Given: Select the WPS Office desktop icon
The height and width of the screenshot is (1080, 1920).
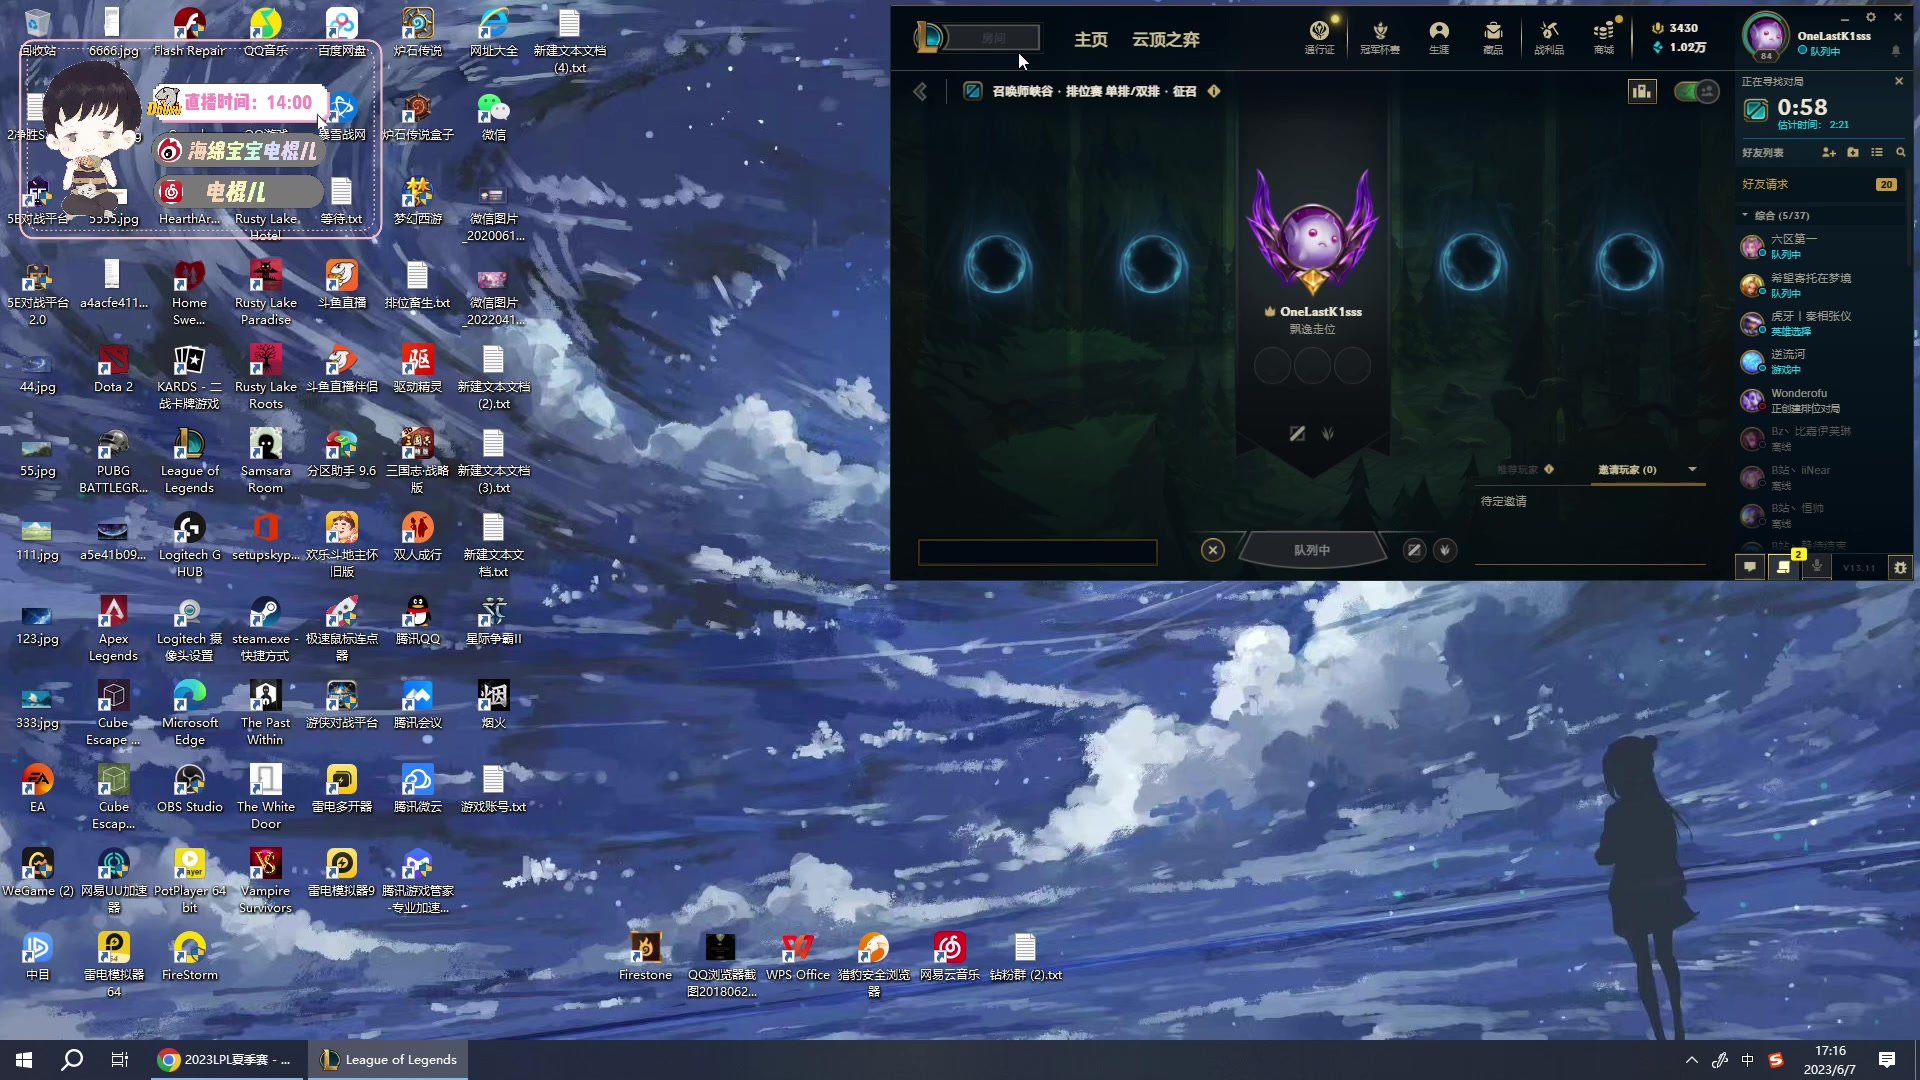Looking at the screenshot, I should [x=798, y=958].
